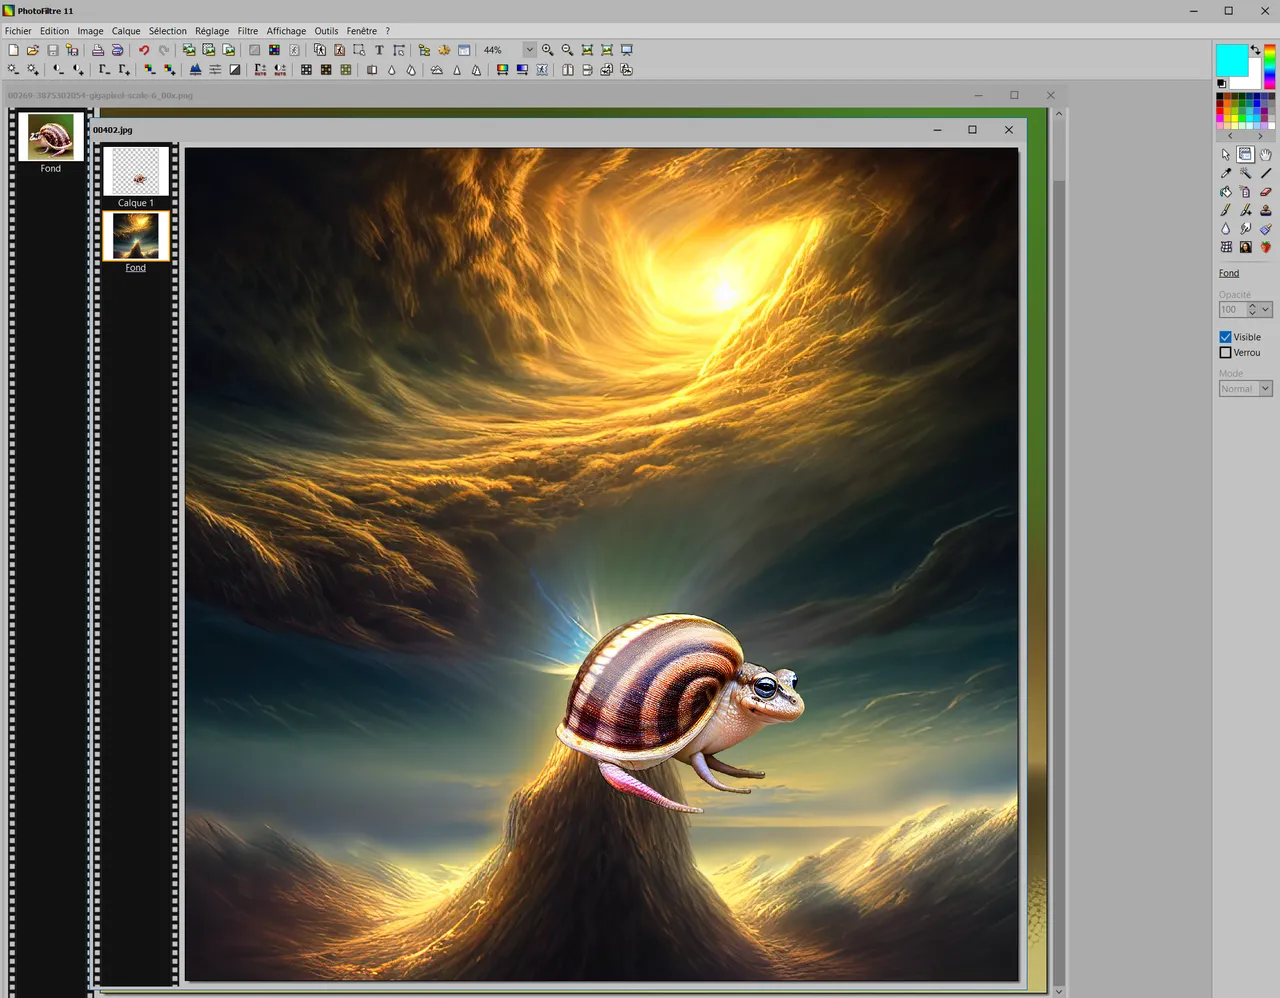Open the zoom percentage dropdown
The image size is (1280, 998).
(x=529, y=50)
